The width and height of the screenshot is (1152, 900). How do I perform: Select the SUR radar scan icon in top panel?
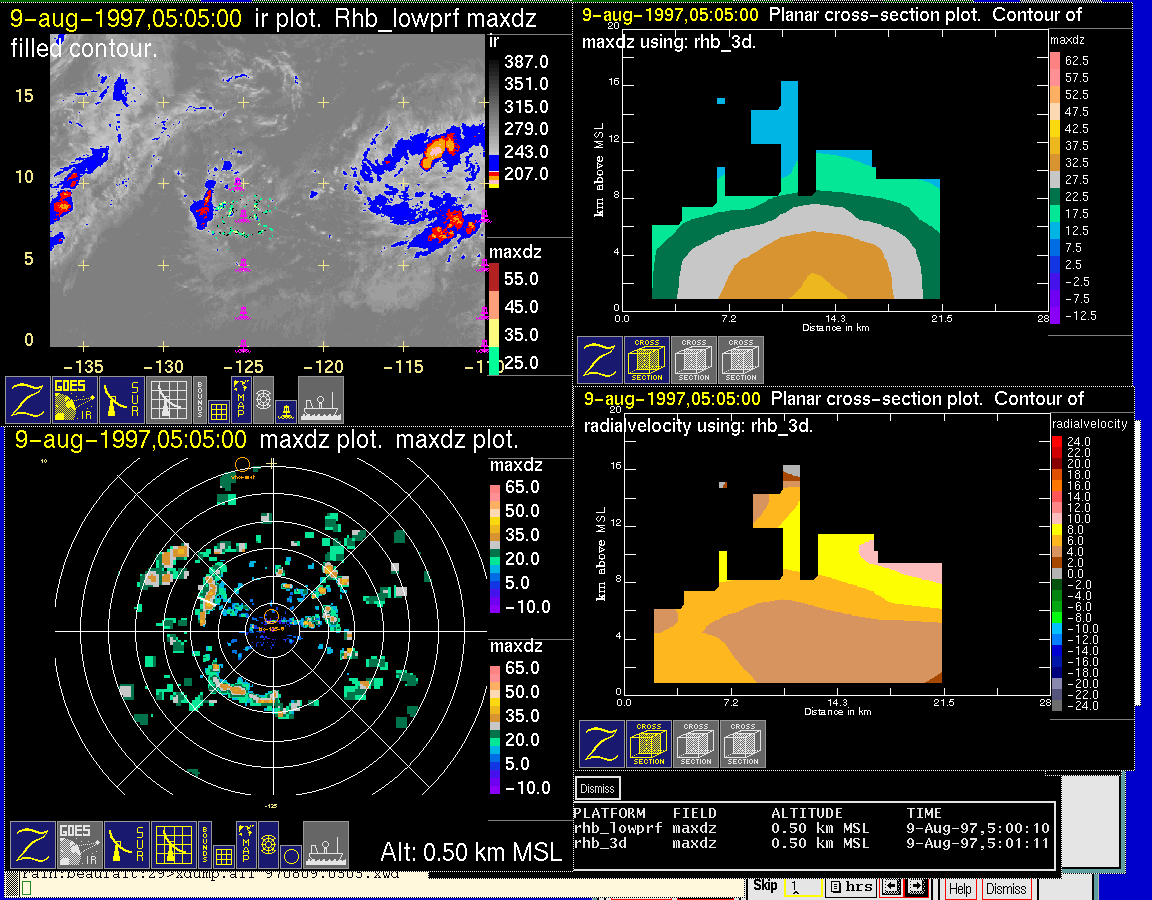click(x=122, y=399)
